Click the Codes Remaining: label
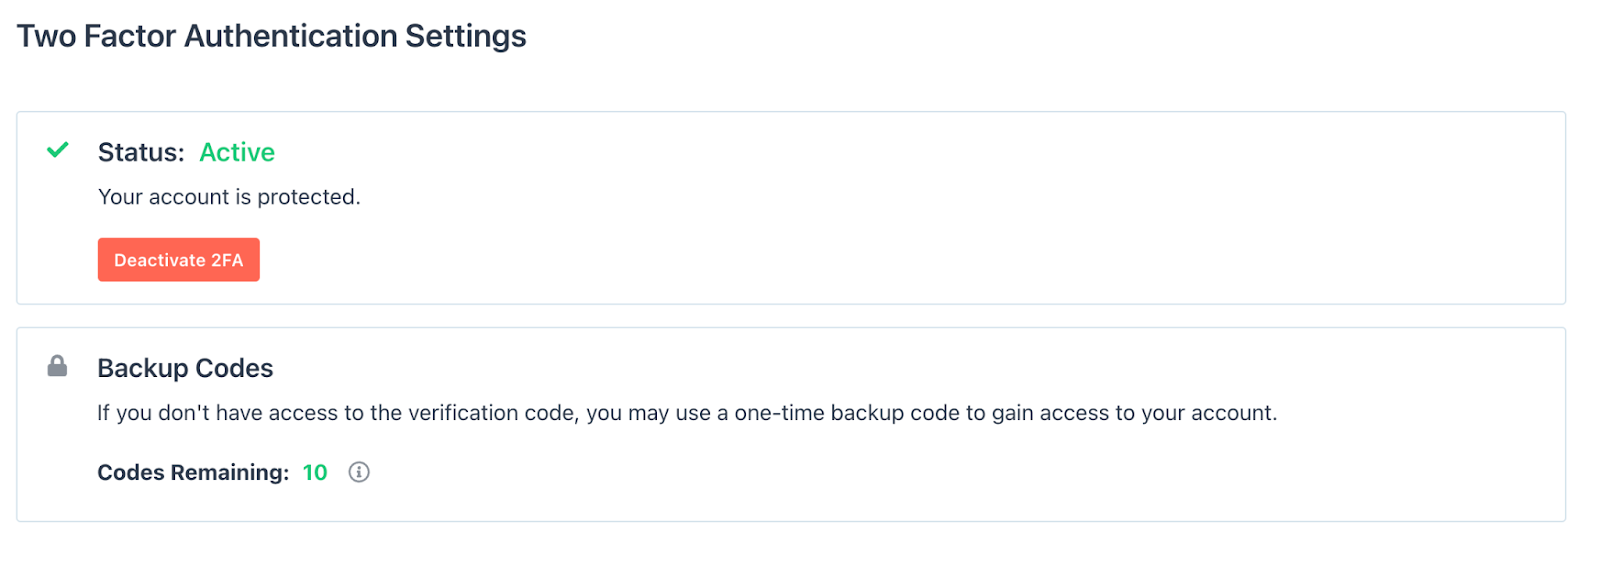The width and height of the screenshot is (1600, 566). click(193, 472)
